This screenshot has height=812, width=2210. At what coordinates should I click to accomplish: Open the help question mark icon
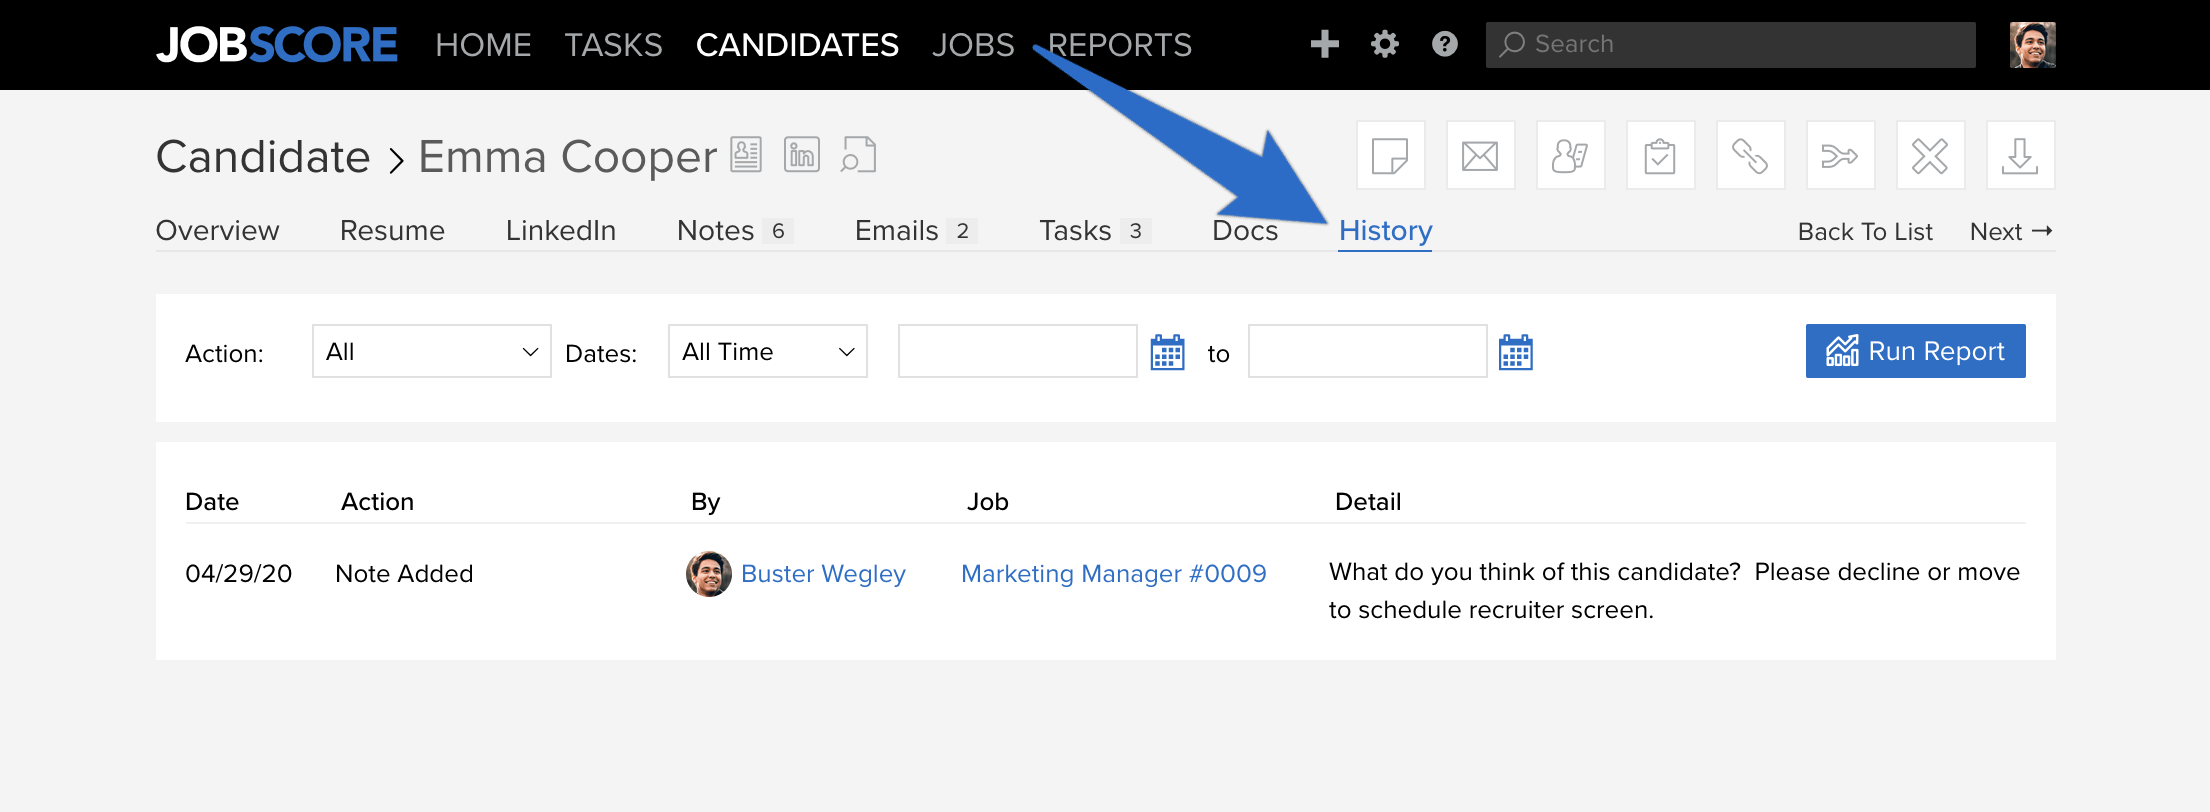[1445, 44]
